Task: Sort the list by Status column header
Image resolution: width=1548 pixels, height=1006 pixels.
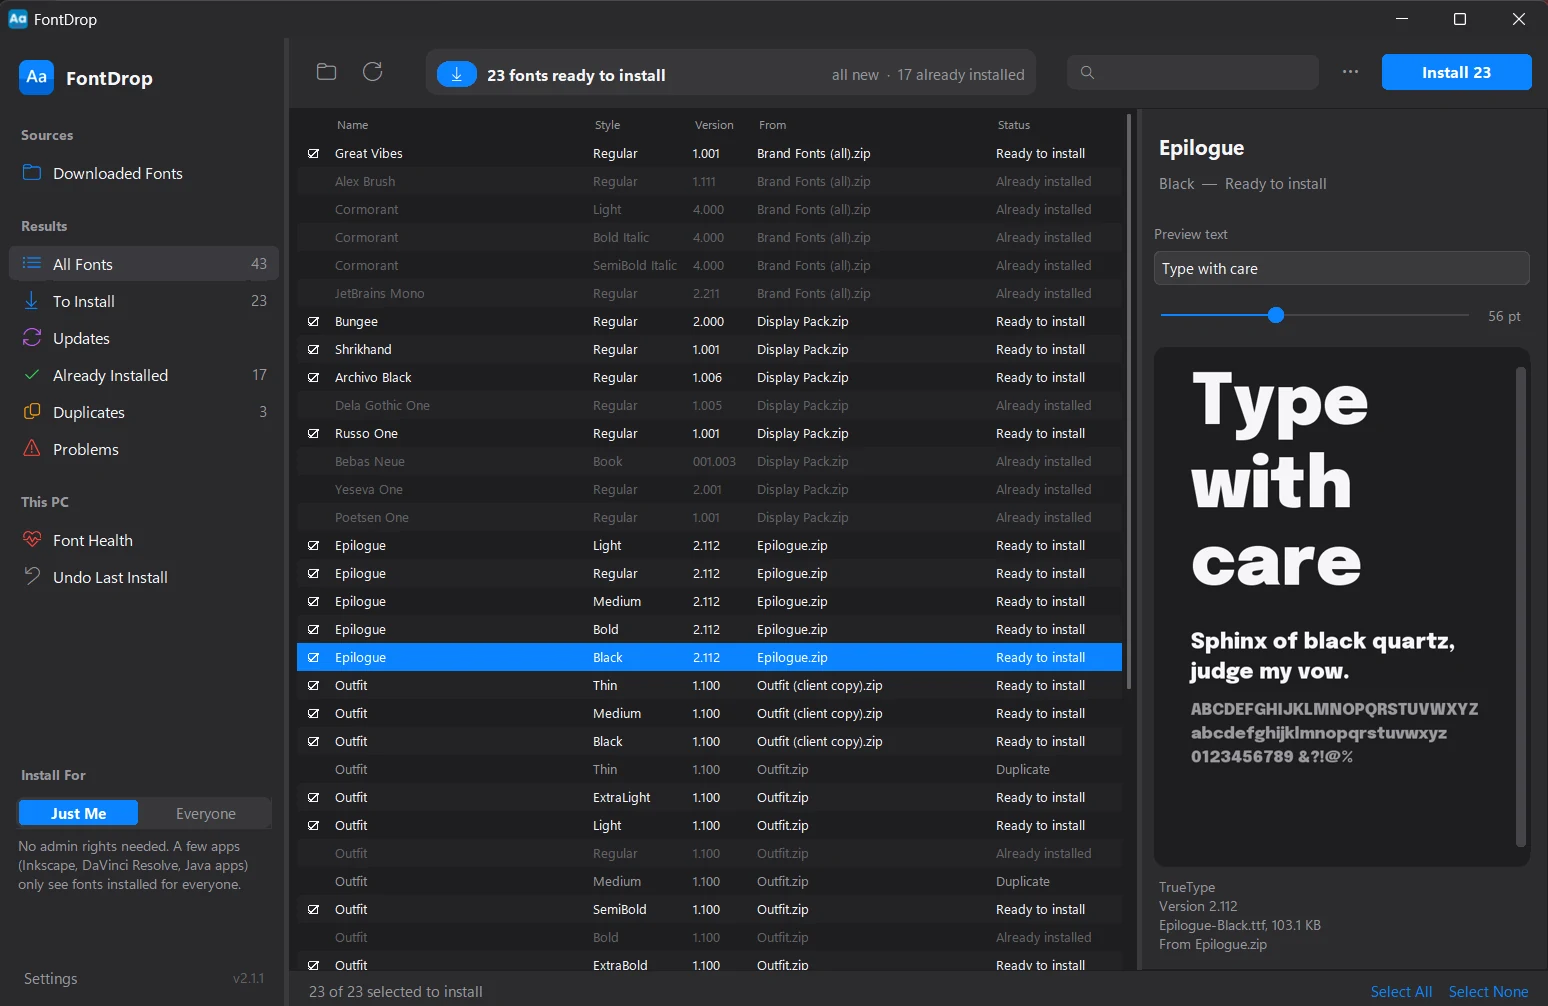Action: click(x=1014, y=125)
